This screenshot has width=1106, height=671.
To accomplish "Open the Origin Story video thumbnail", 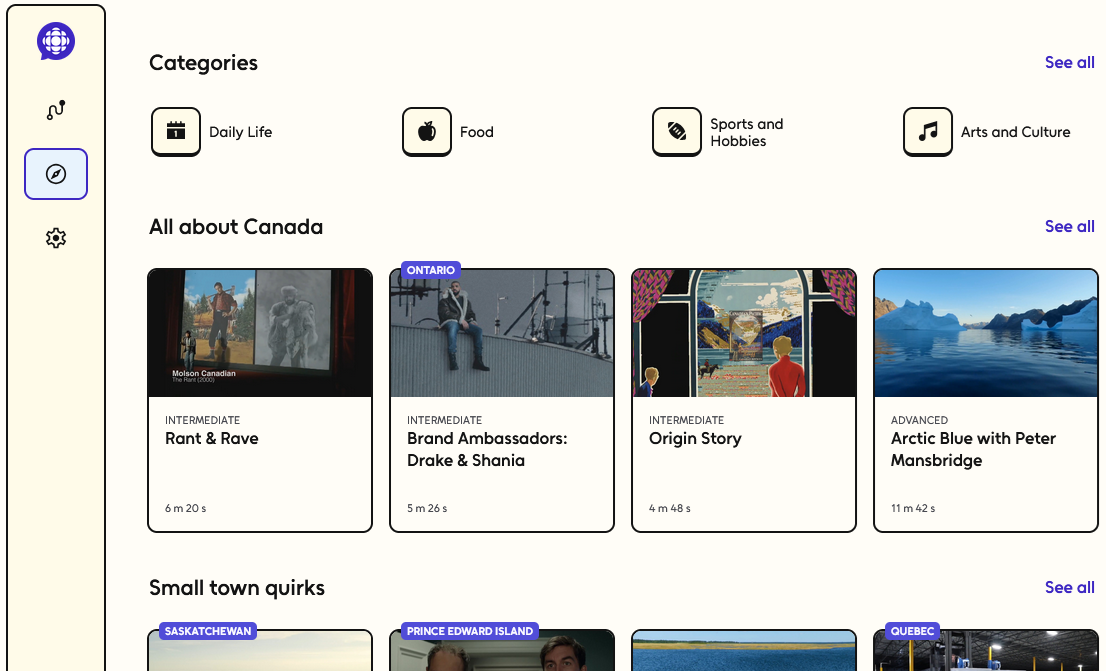I will pos(744,333).
